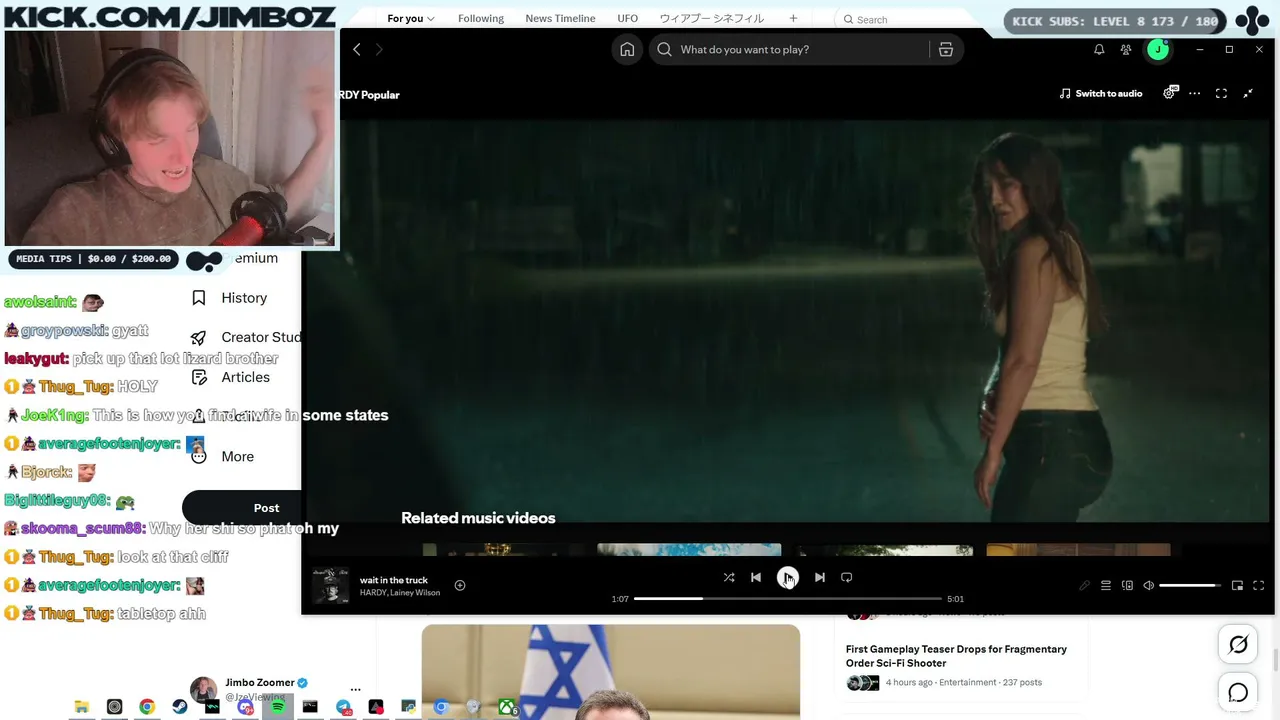Open Jimbo Zoomer account menu dots
Image resolution: width=1280 pixels, height=720 pixels.
coord(355,690)
